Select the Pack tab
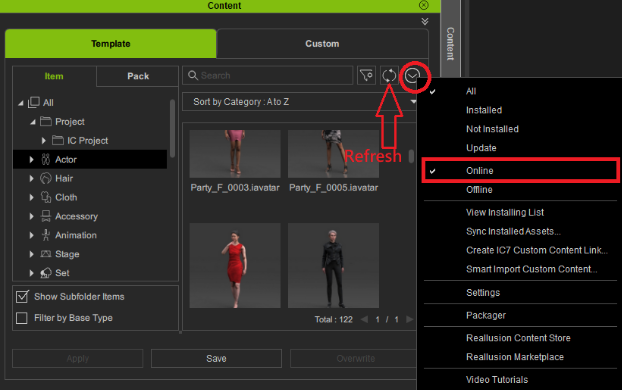Screen dimensions: 622x390 138,76
